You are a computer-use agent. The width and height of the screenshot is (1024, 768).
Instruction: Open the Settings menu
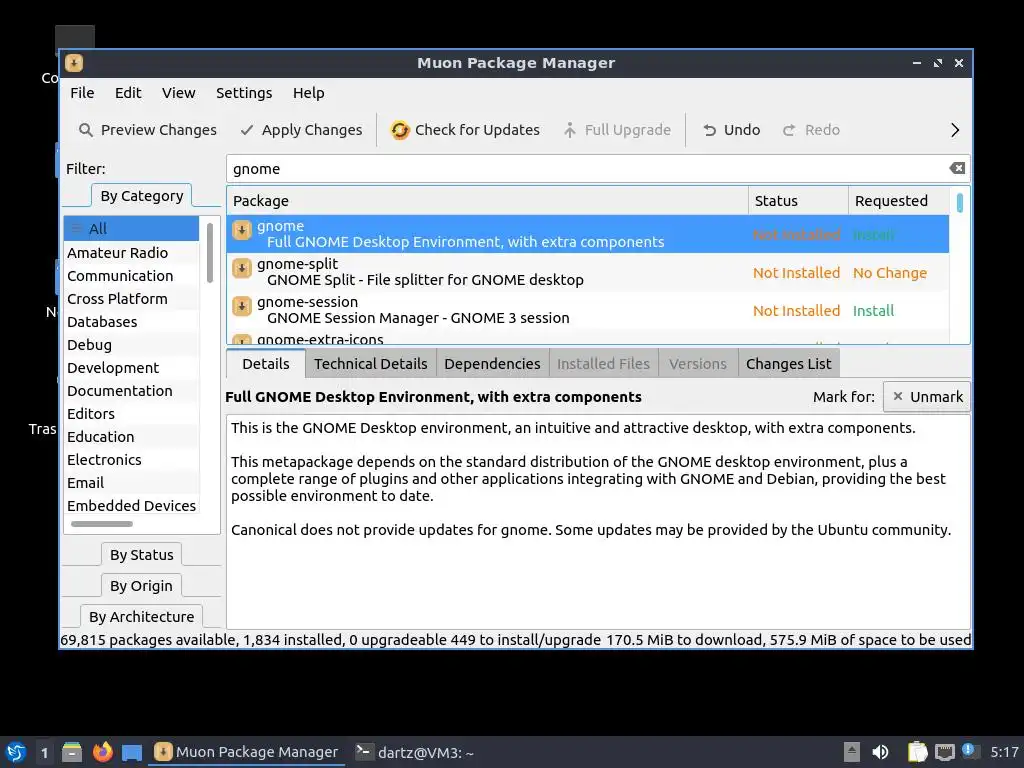tap(244, 93)
